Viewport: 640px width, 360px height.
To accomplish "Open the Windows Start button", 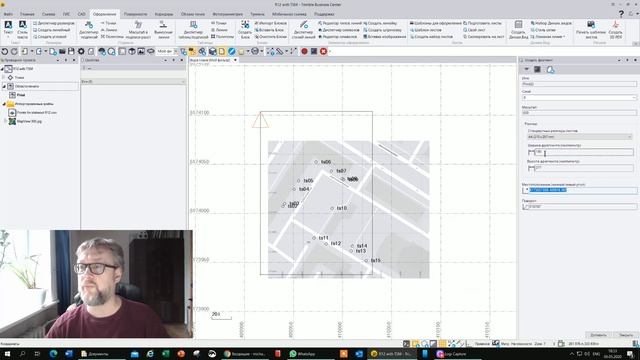I will pyautogui.click(x=7, y=354).
